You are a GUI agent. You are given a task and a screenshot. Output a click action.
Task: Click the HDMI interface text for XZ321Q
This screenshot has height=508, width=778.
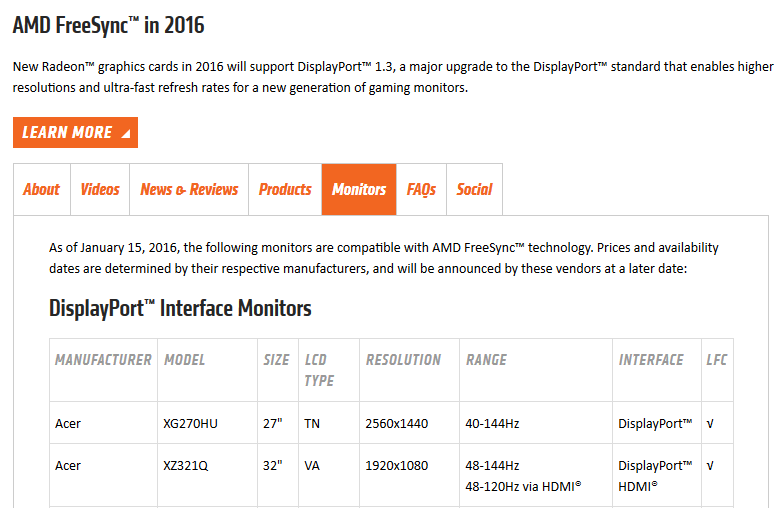pyautogui.click(x=638, y=487)
